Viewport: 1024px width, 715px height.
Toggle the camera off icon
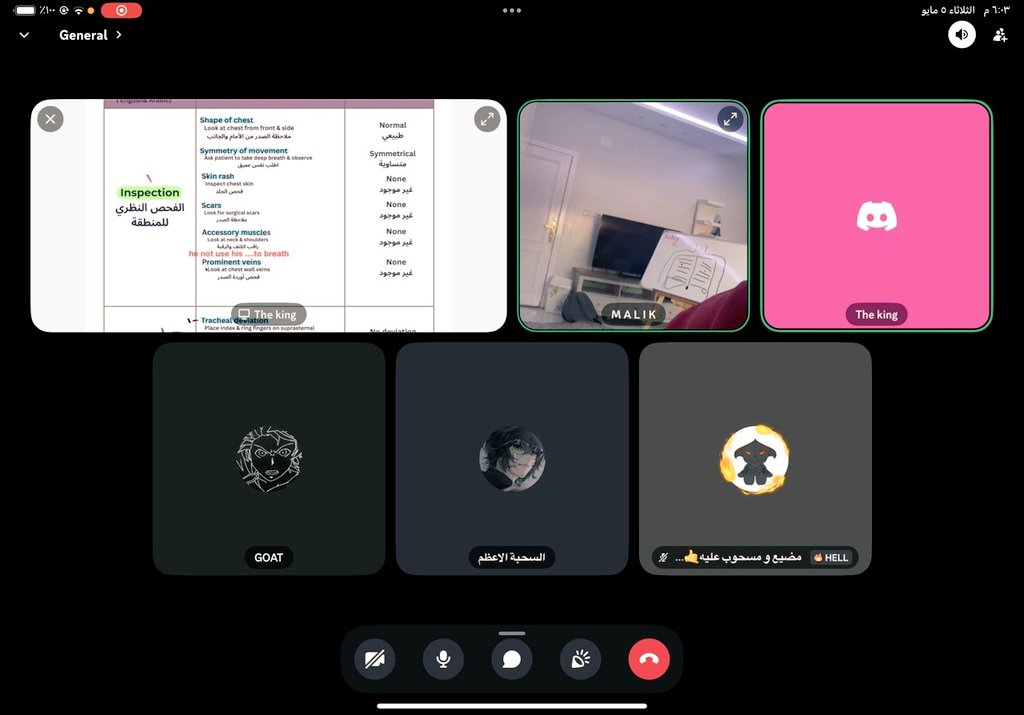[375, 659]
